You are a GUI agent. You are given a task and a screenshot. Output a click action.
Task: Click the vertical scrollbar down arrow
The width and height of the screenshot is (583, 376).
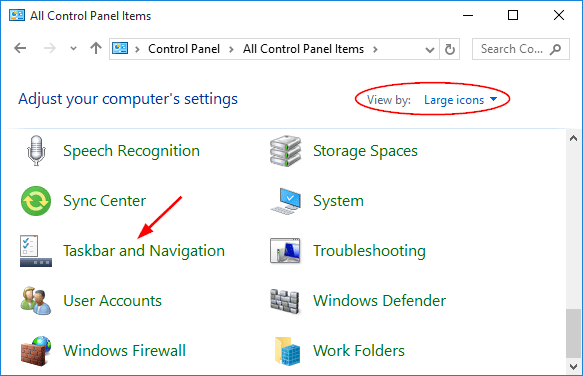tap(573, 367)
